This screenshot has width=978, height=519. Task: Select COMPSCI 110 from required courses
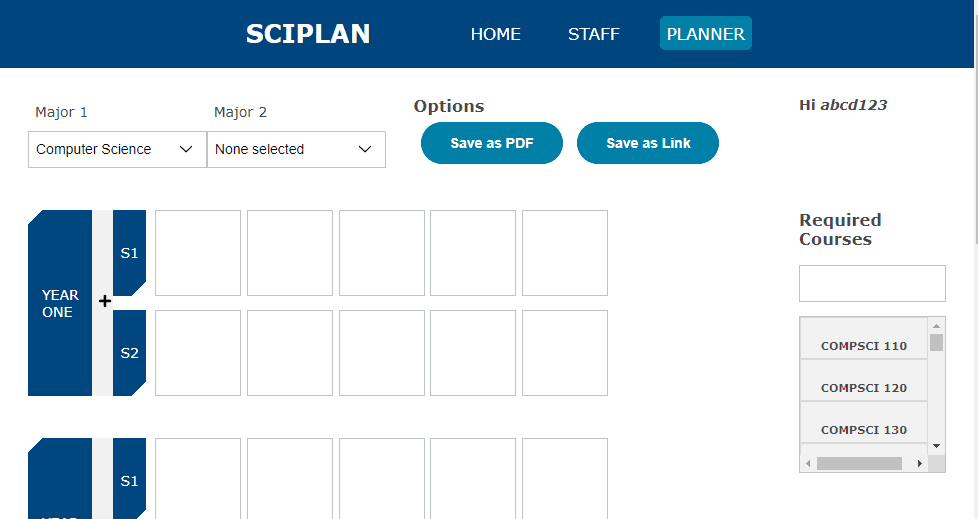tap(864, 345)
